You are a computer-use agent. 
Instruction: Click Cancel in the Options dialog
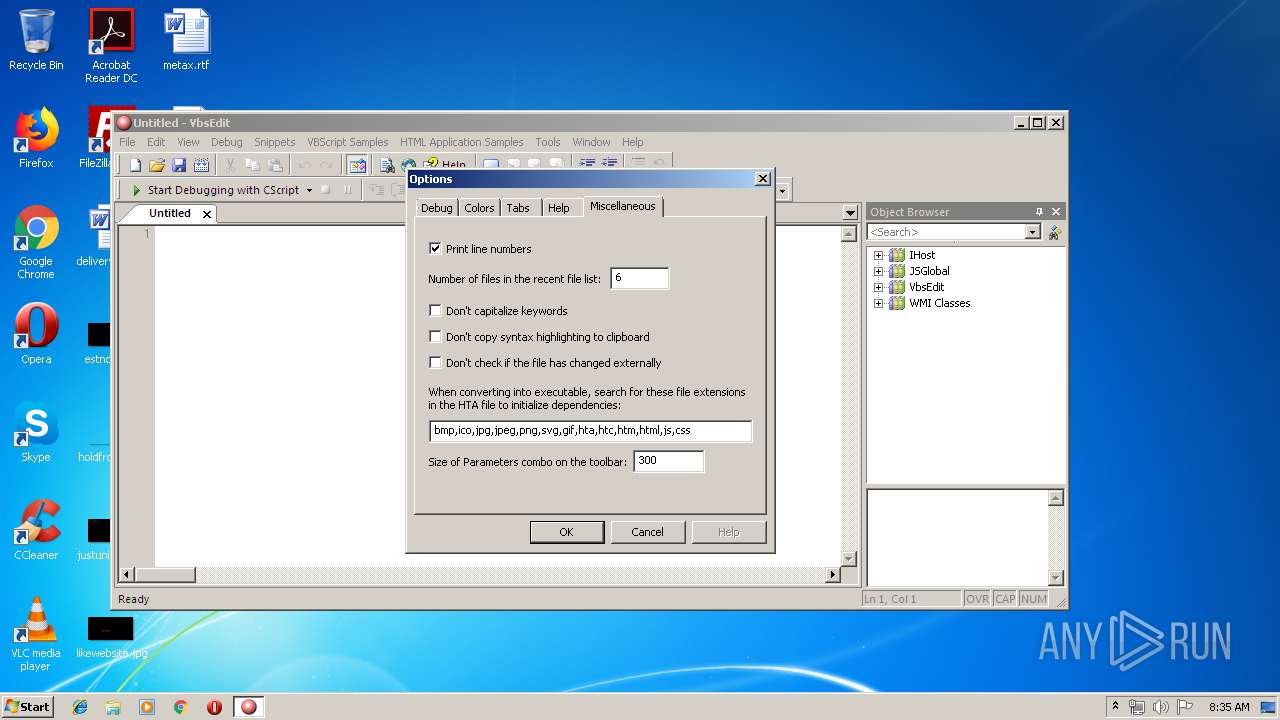pos(647,532)
